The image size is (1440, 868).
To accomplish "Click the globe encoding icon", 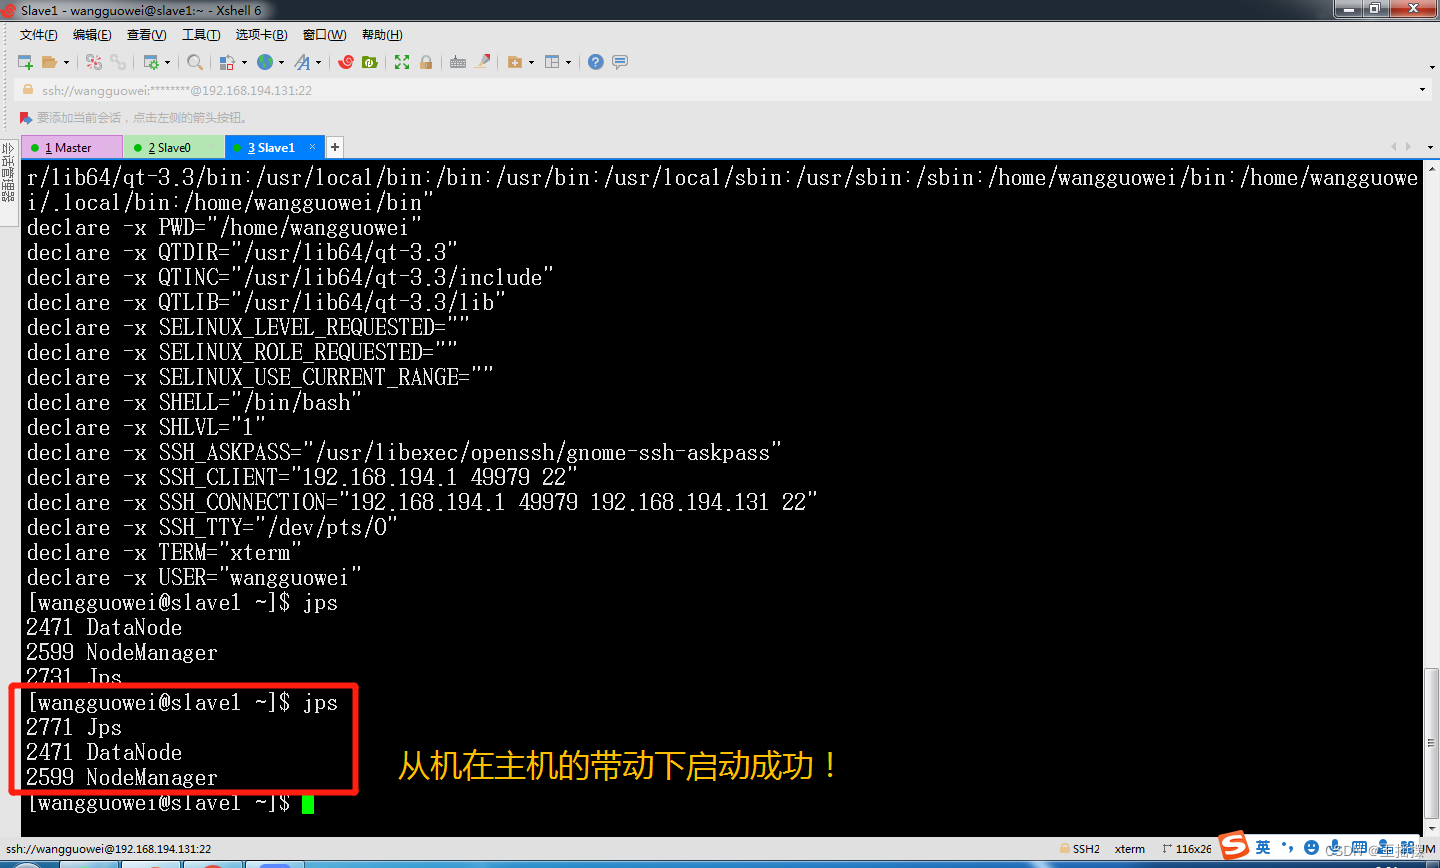I will click(265, 62).
